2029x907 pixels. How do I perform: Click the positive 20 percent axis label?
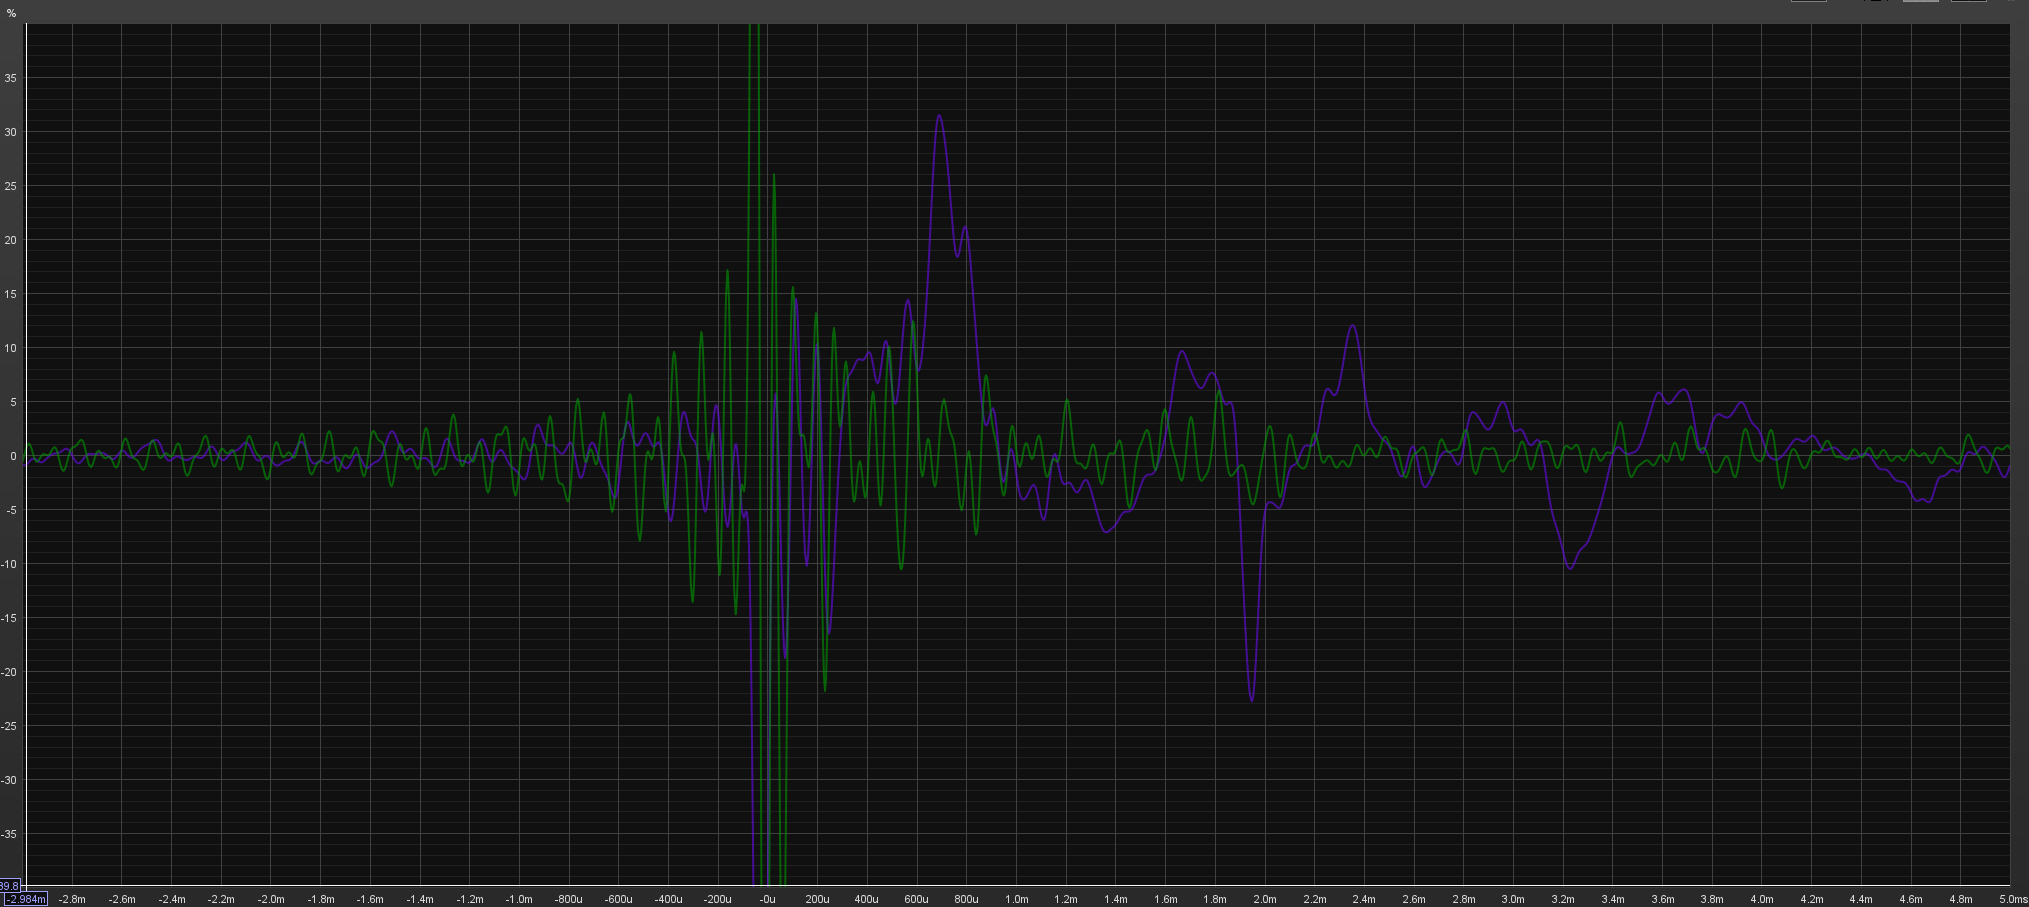[x=11, y=240]
